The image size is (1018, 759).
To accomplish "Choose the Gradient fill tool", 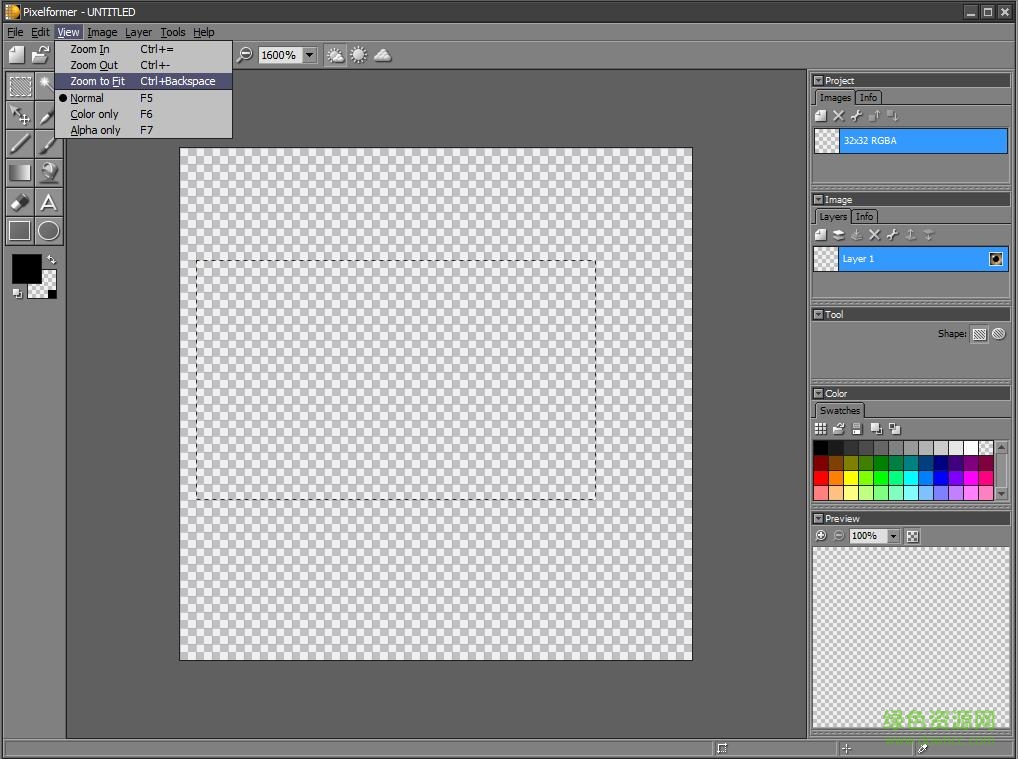I will coord(20,173).
